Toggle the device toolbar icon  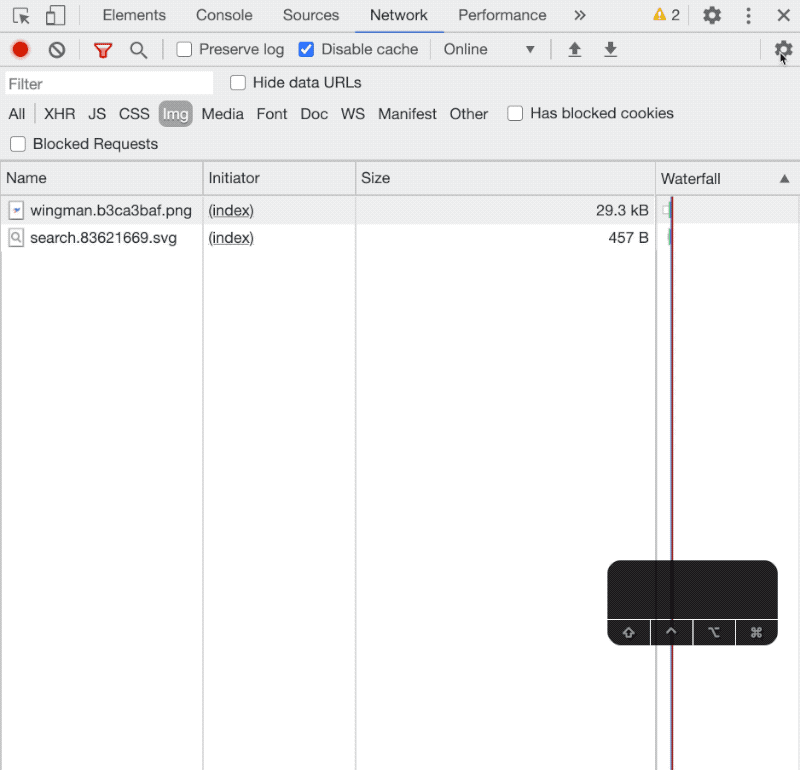click(55, 16)
